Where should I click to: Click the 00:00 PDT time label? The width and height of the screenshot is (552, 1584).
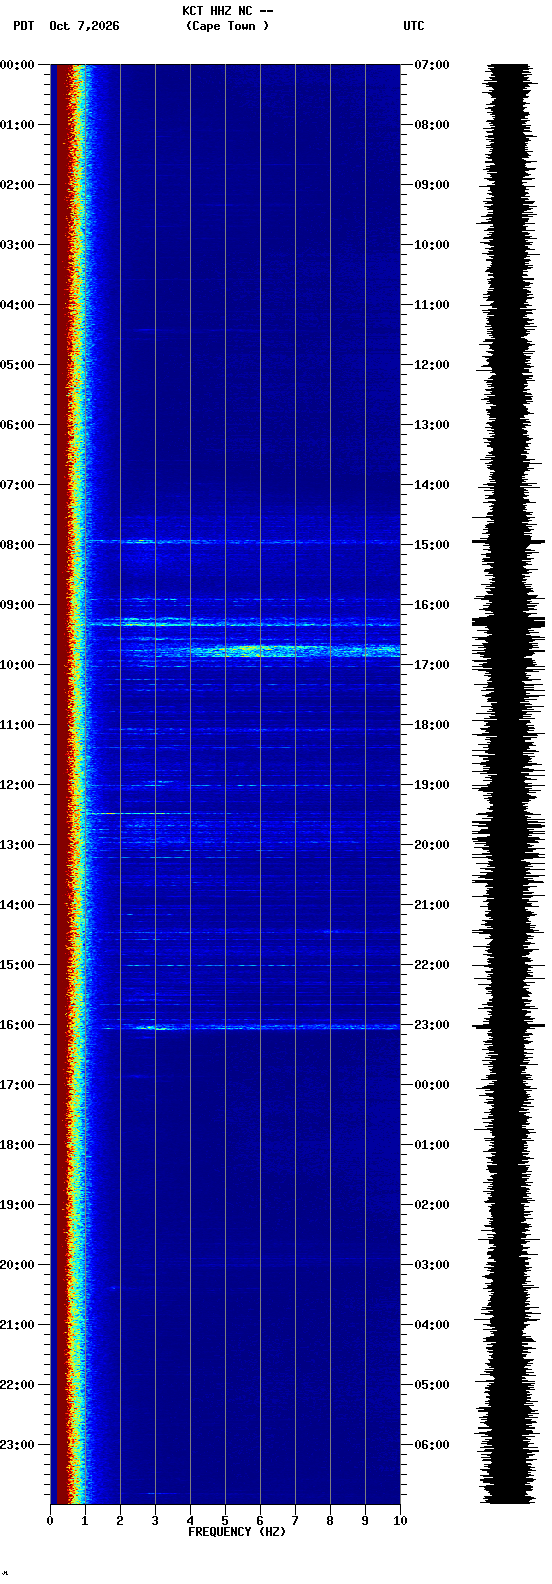pyautogui.click(x=17, y=65)
